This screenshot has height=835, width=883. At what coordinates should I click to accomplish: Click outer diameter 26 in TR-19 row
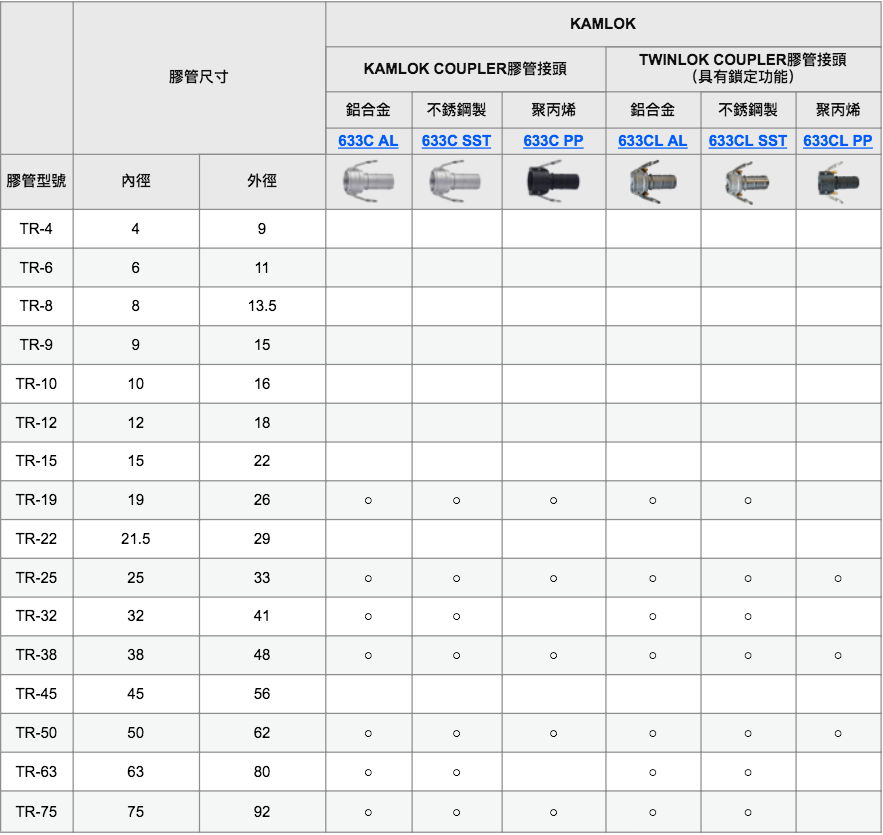[262, 499]
